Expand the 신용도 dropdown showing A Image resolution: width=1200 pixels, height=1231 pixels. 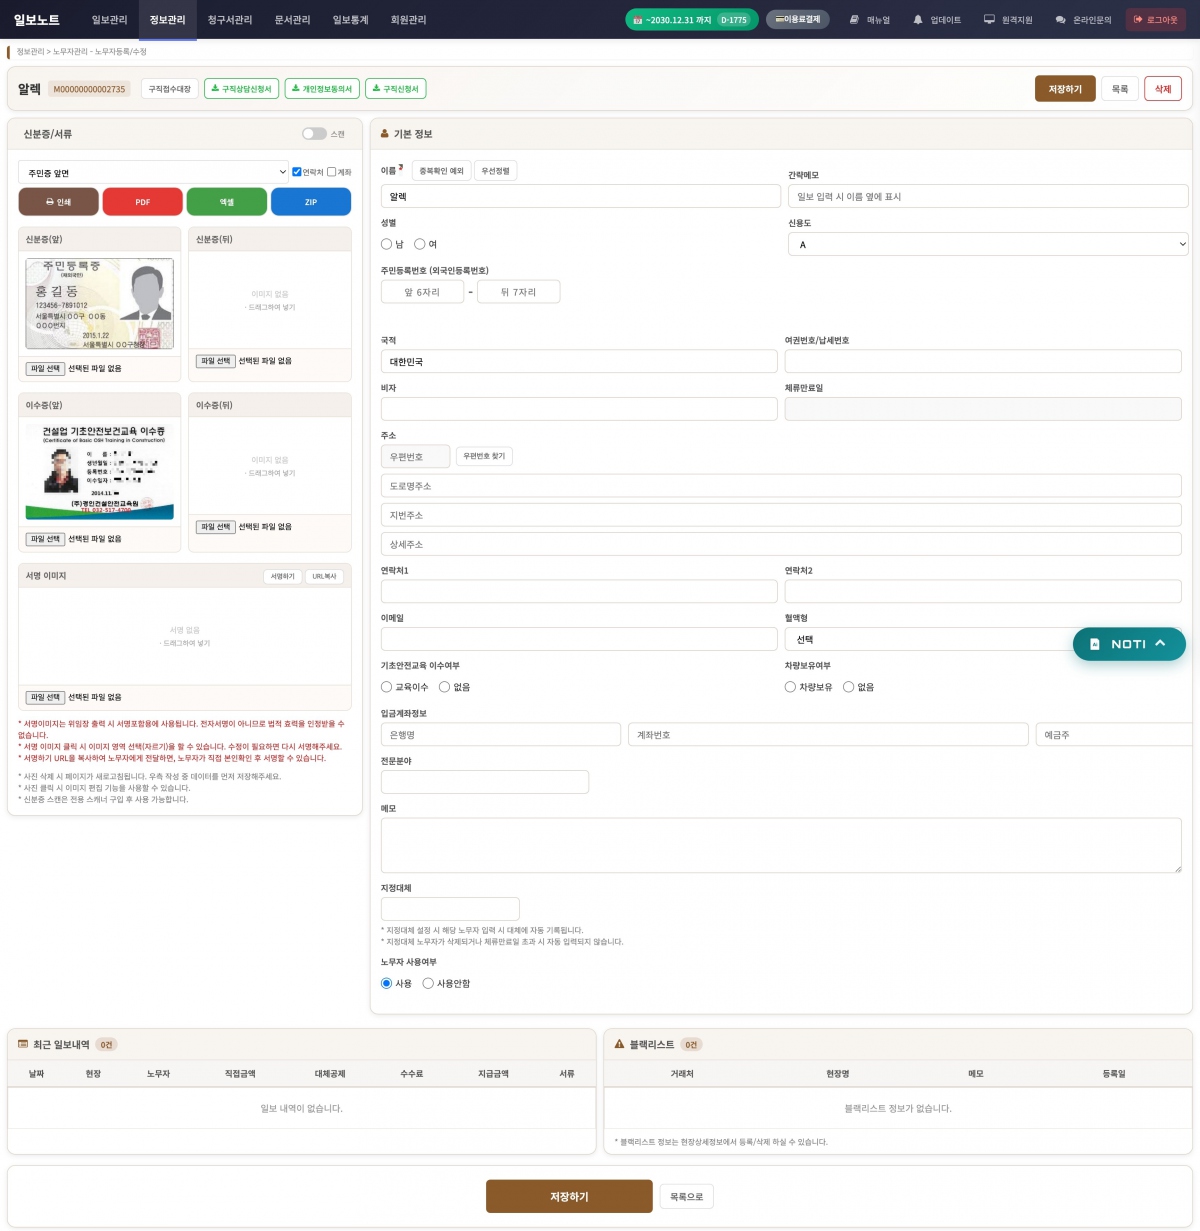click(987, 244)
